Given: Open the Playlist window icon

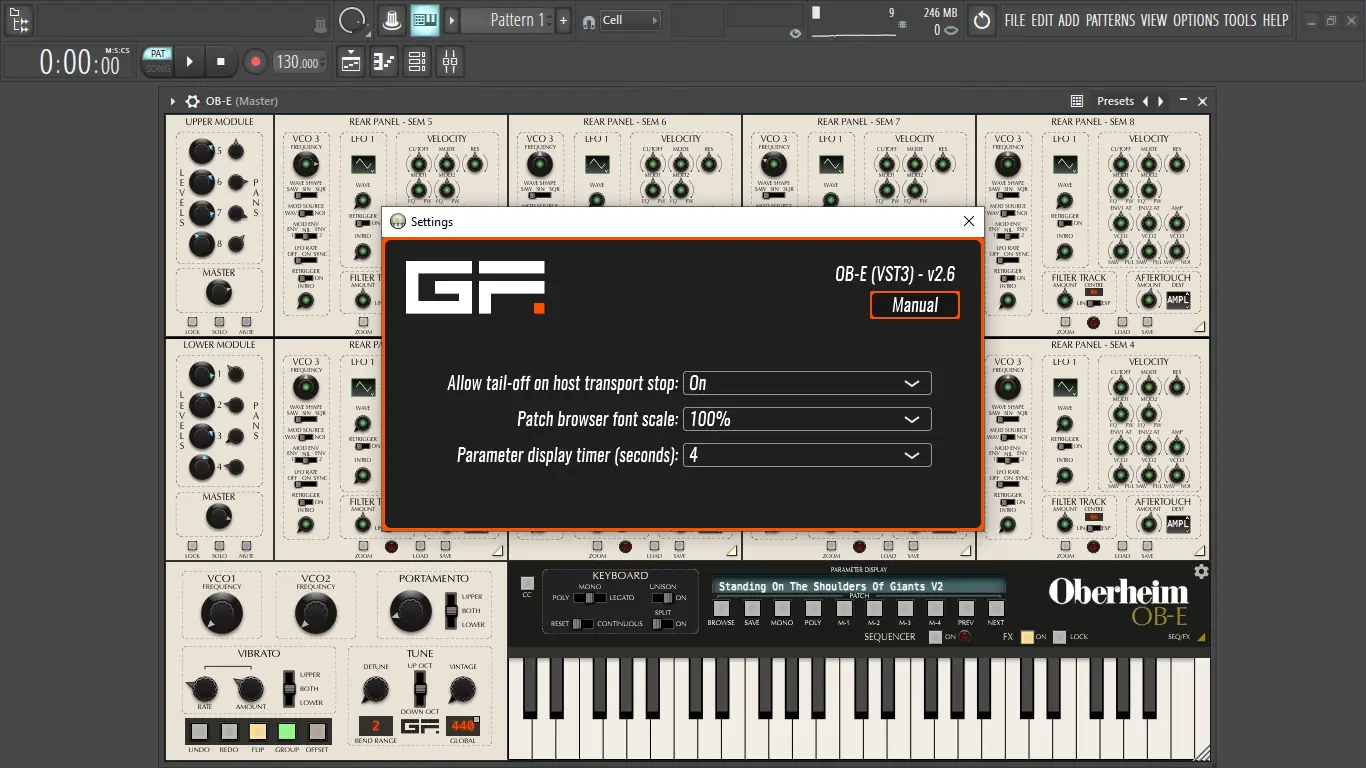Looking at the screenshot, I should (351, 62).
